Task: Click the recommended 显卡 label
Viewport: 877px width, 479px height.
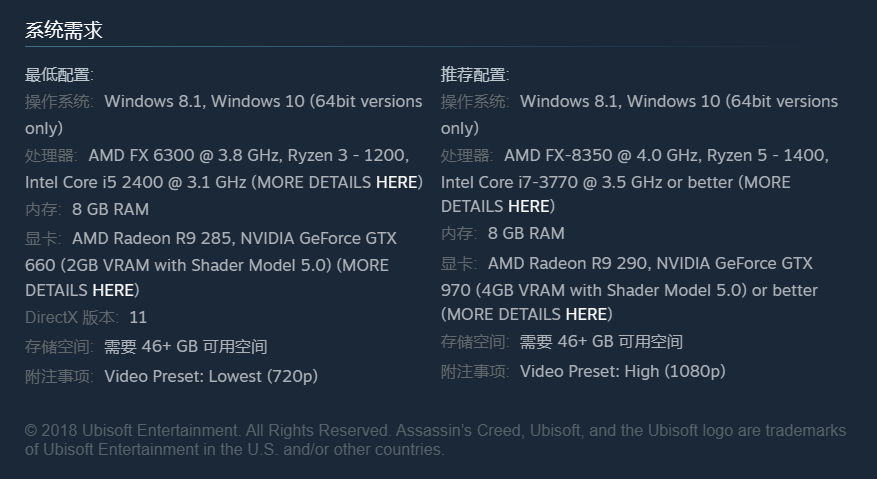Action: pos(459,263)
